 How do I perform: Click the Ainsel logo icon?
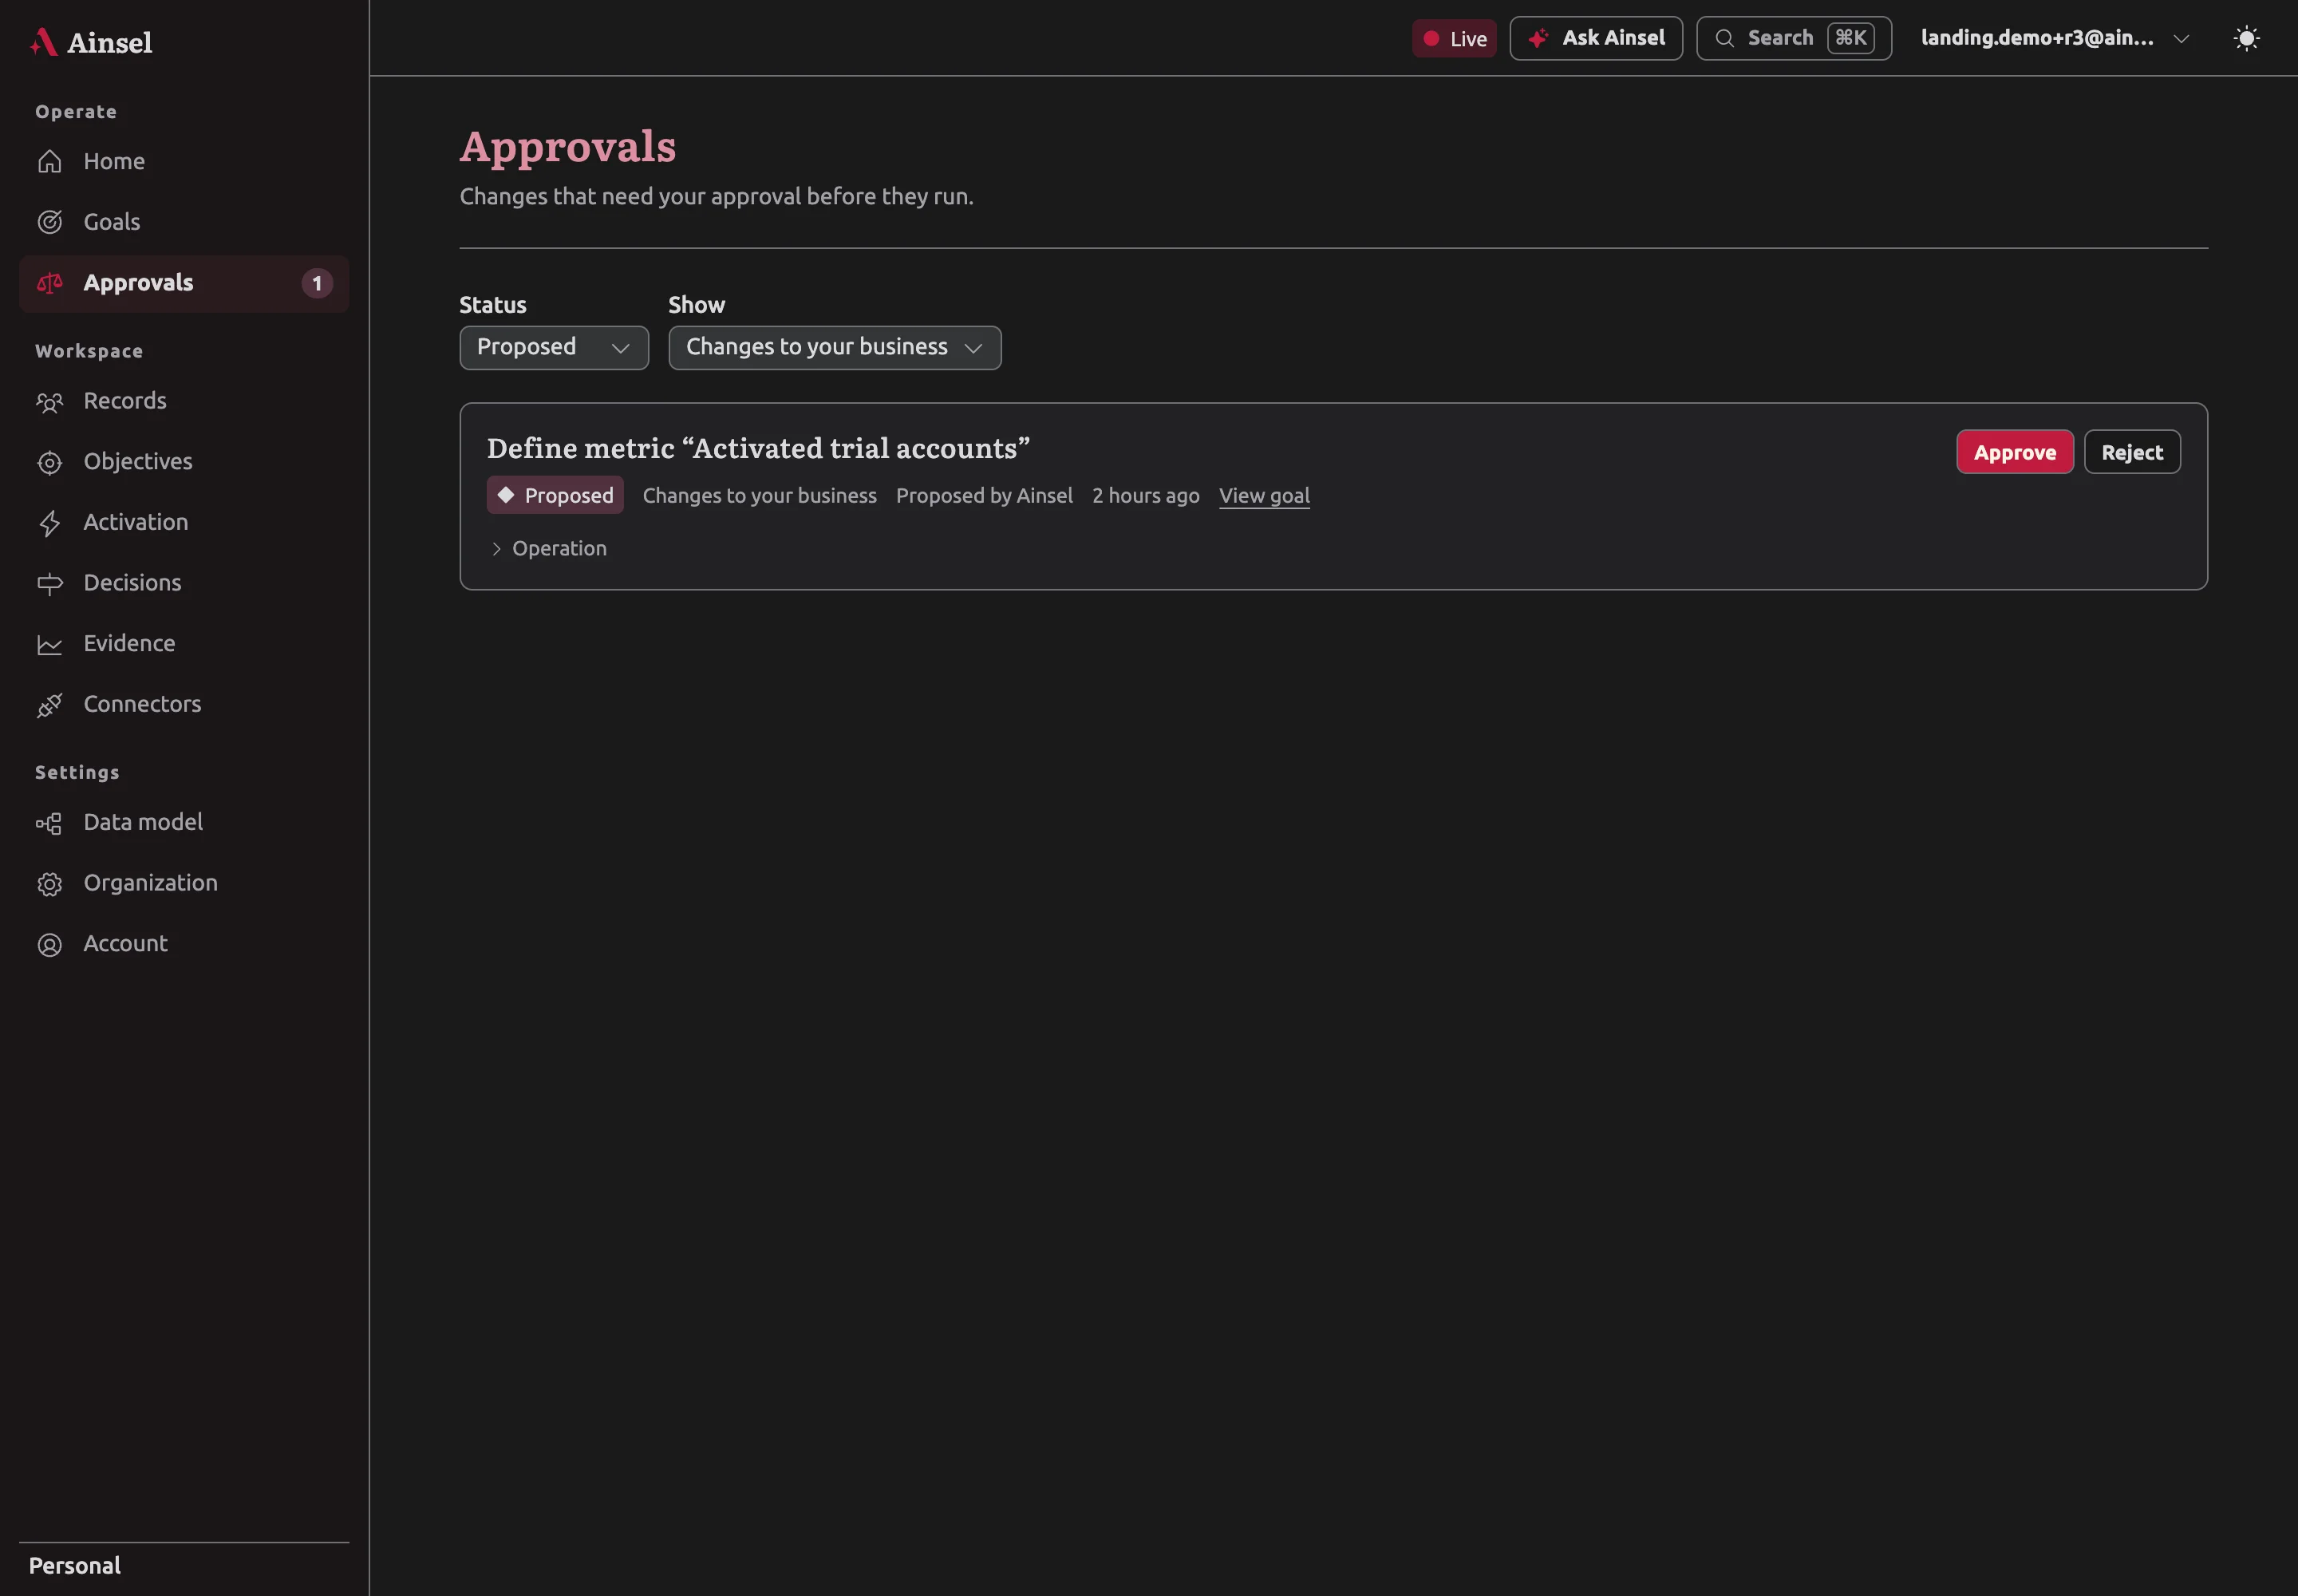click(43, 42)
